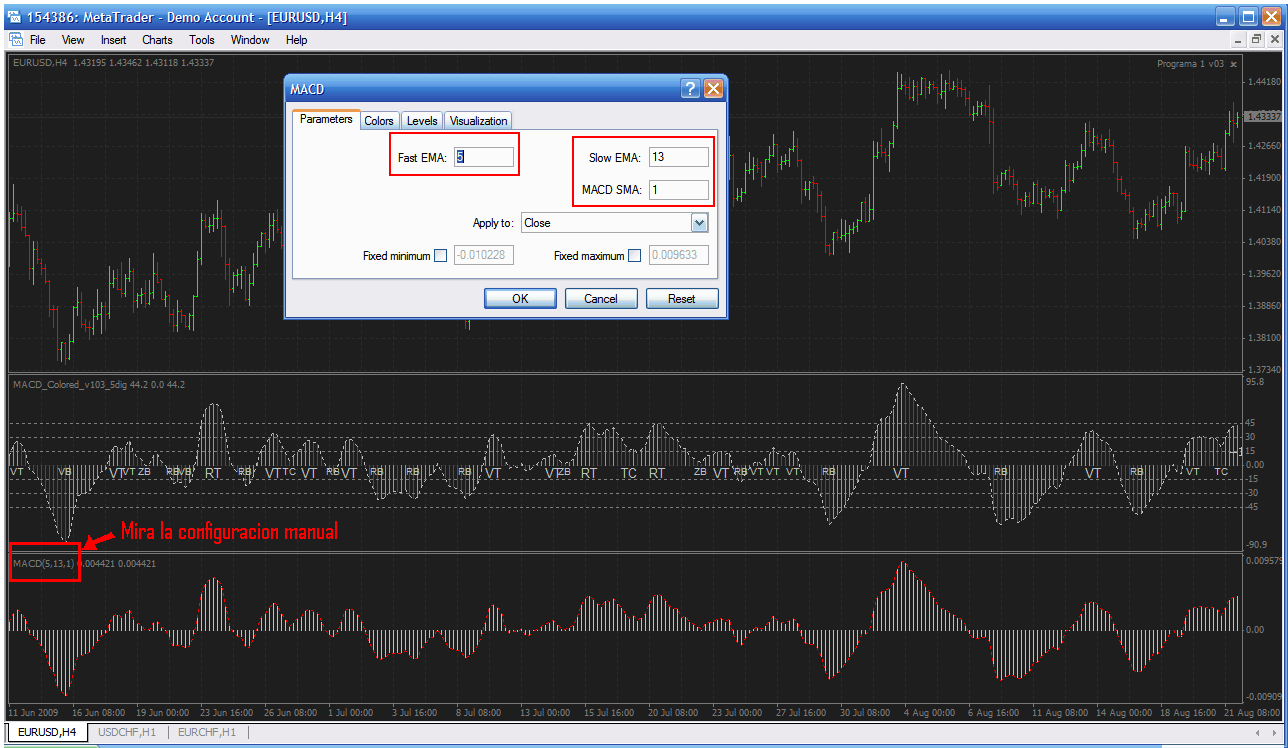Enable the Fixed minimum checkbox
The image size is (1288, 748).
pyautogui.click(x=441, y=256)
